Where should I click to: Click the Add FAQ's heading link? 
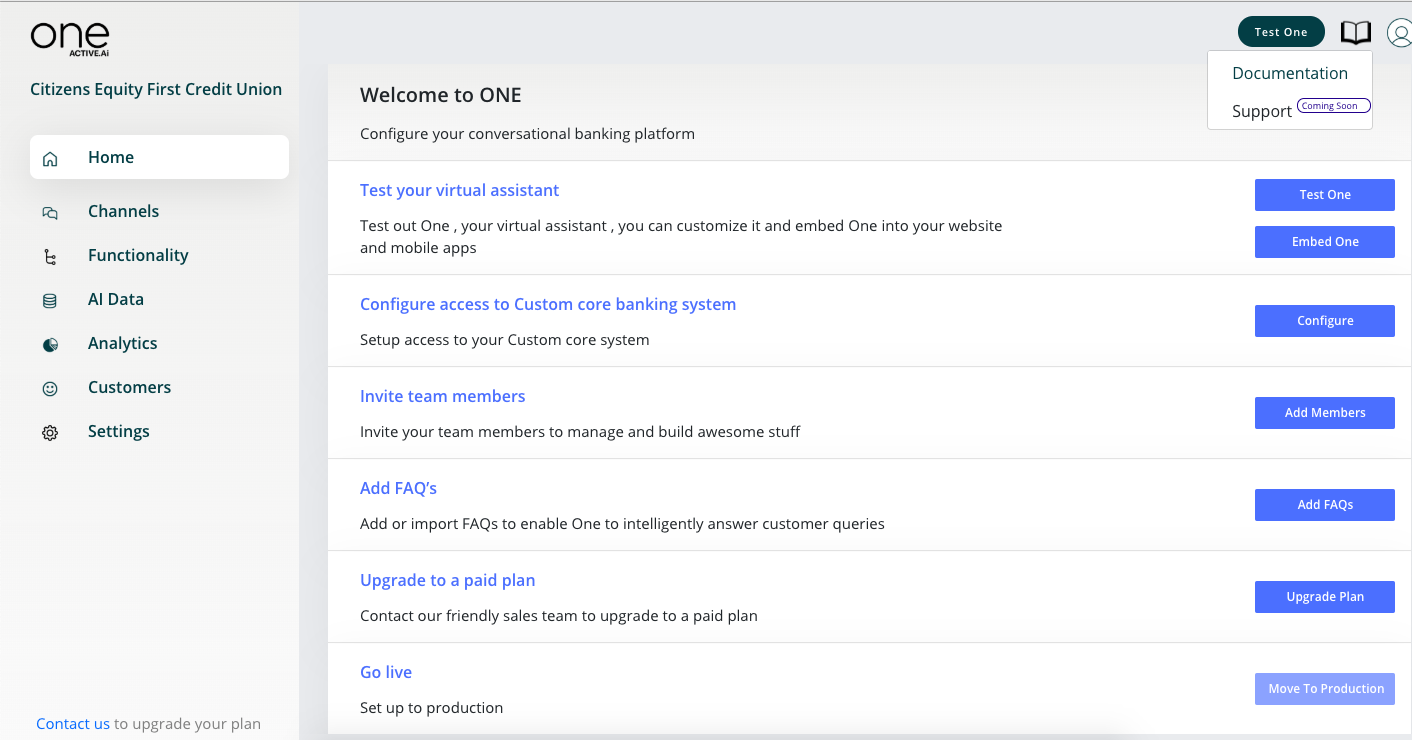click(398, 488)
